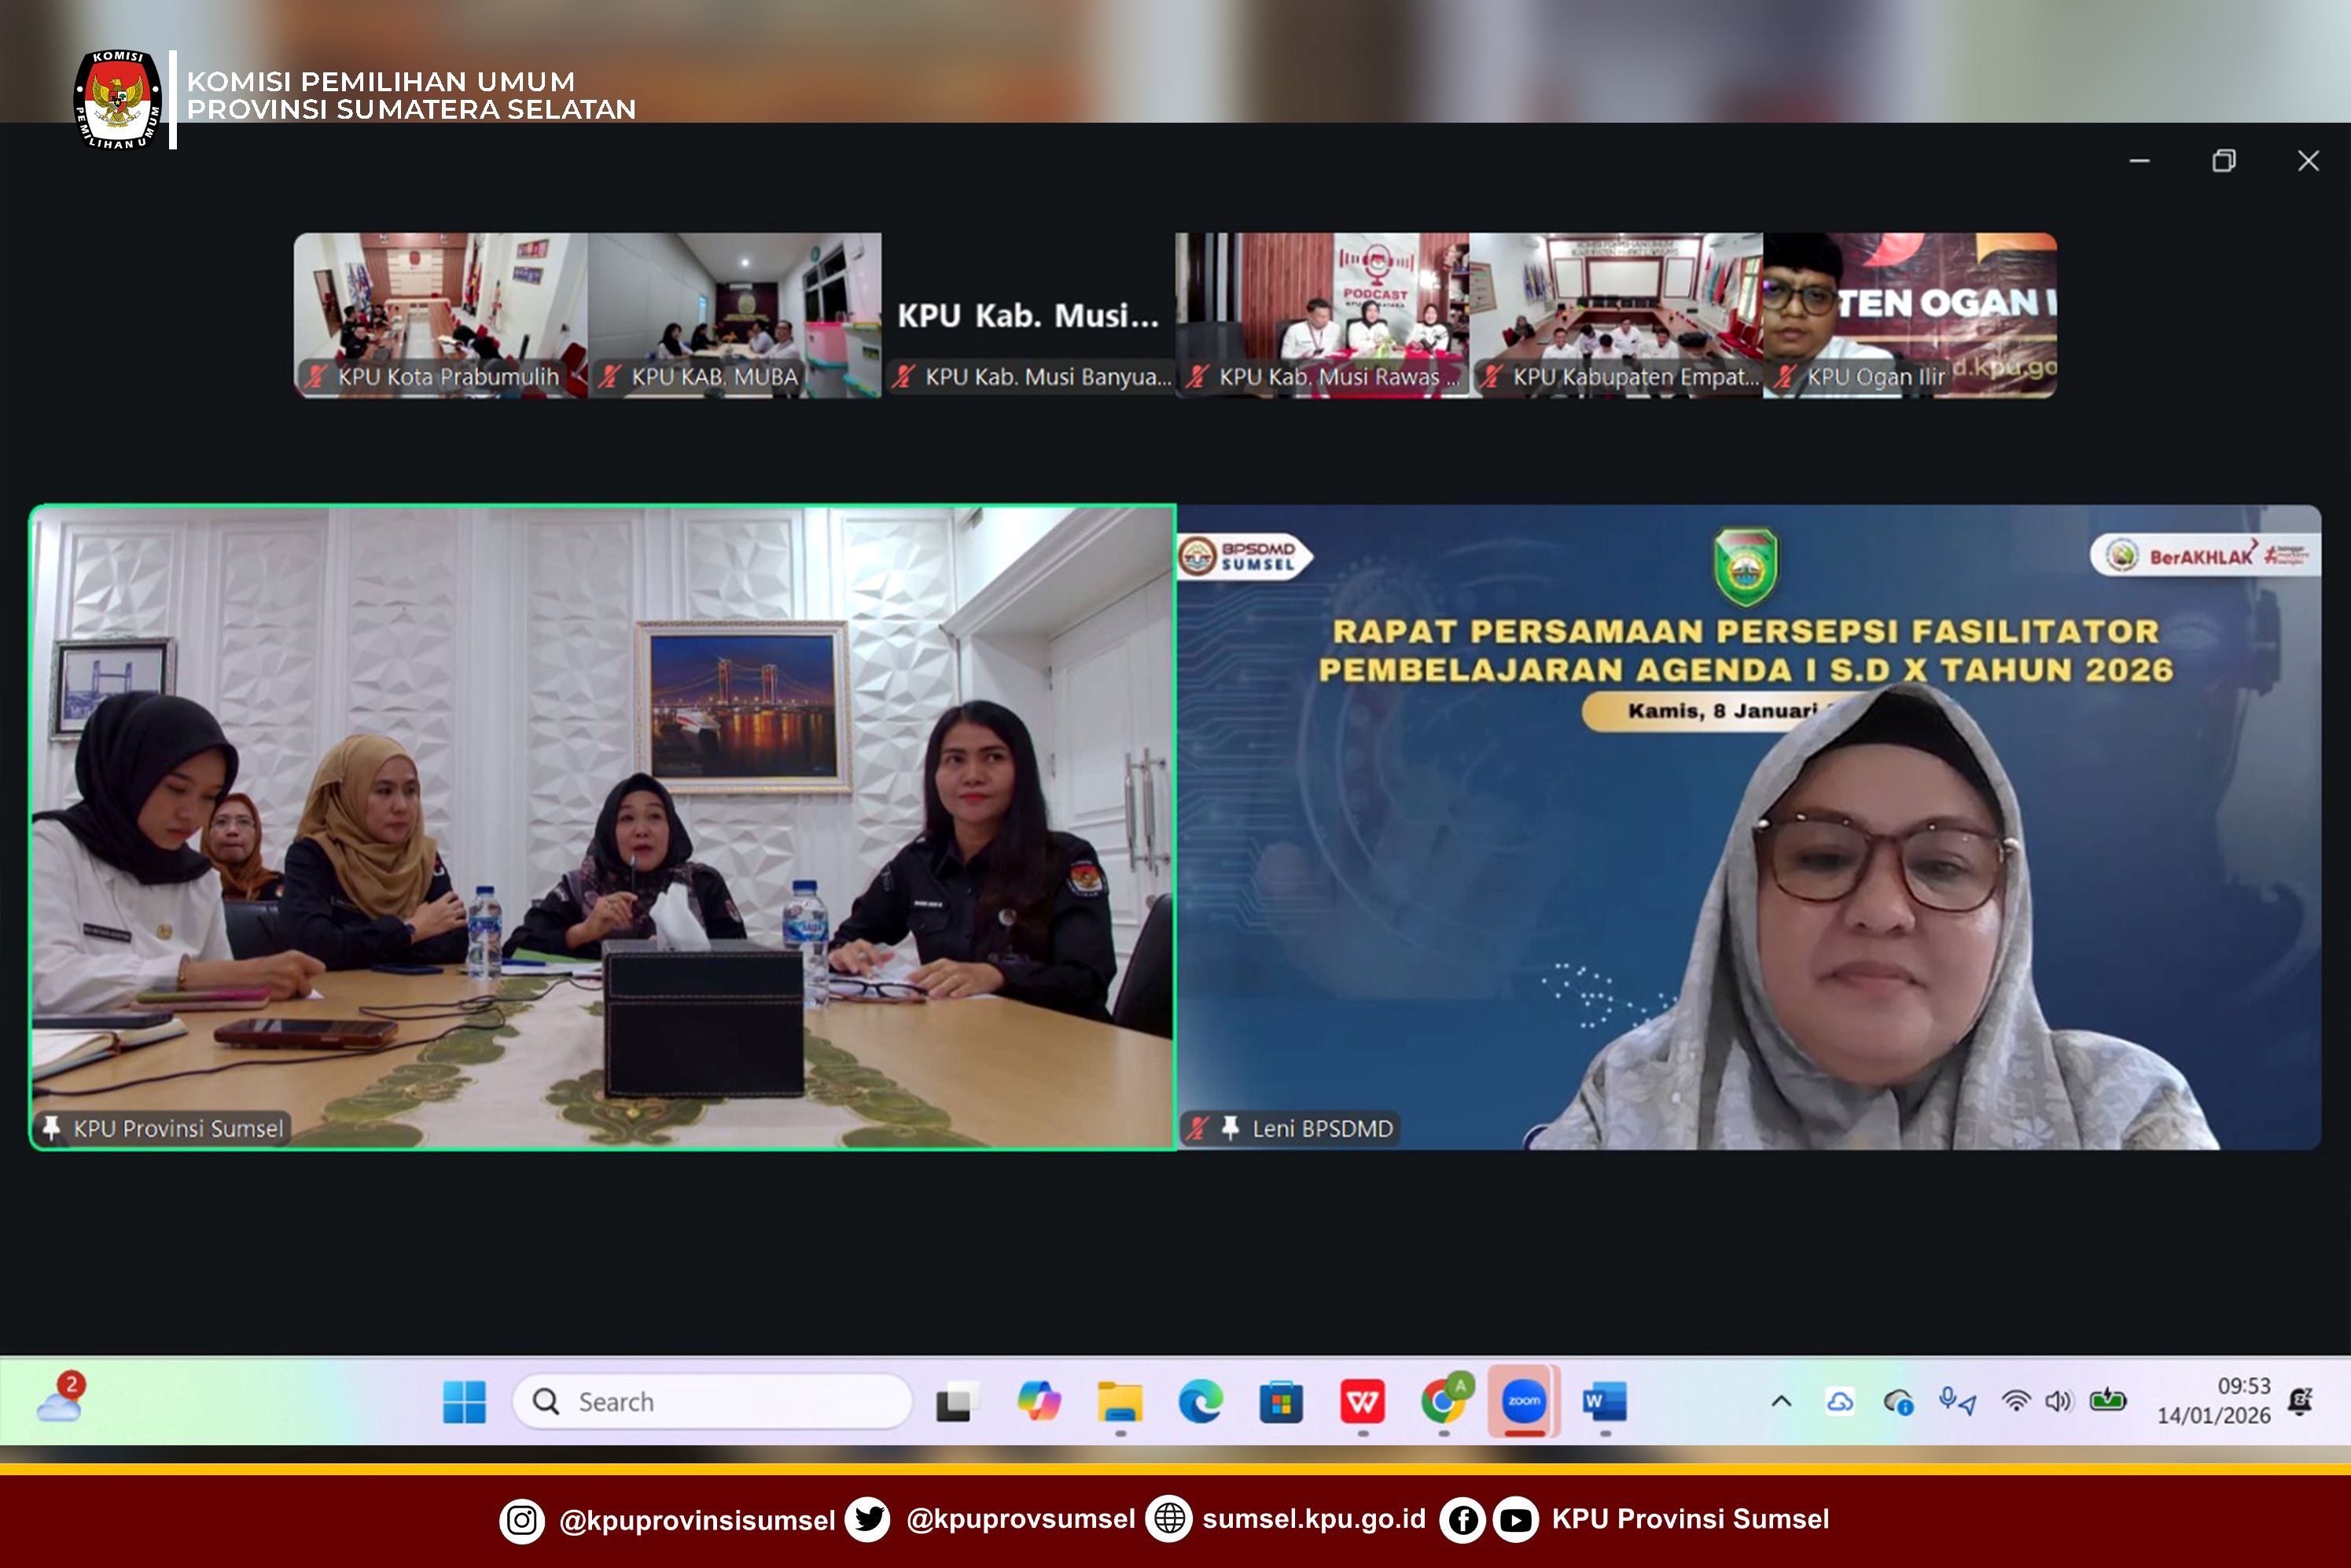Open Task View from taskbar
2351x1568 pixels.
tap(957, 1401)
